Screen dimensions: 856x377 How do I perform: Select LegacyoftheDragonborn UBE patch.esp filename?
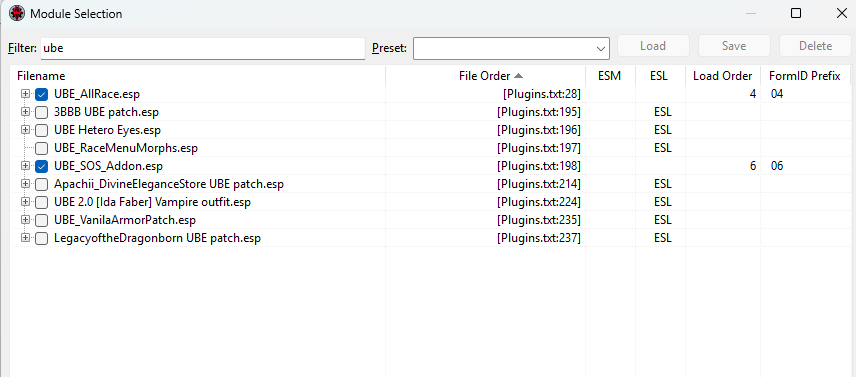tap(157, 238)
